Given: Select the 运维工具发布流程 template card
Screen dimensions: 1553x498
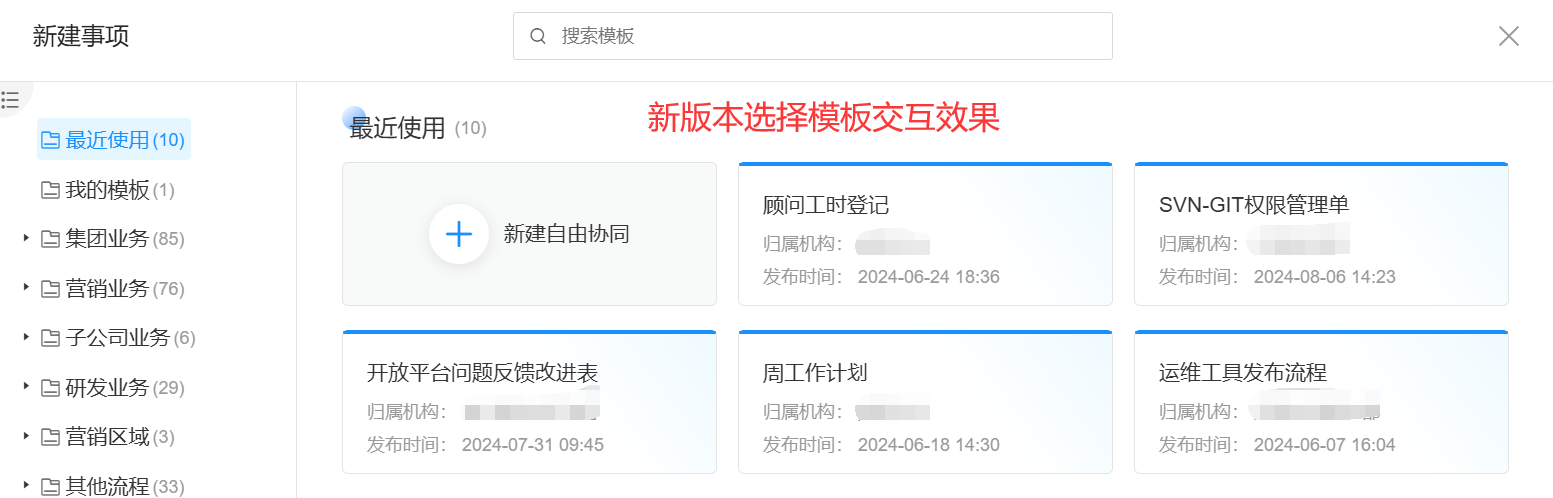Looking at the screenshot, I should tap(1320, 402).
